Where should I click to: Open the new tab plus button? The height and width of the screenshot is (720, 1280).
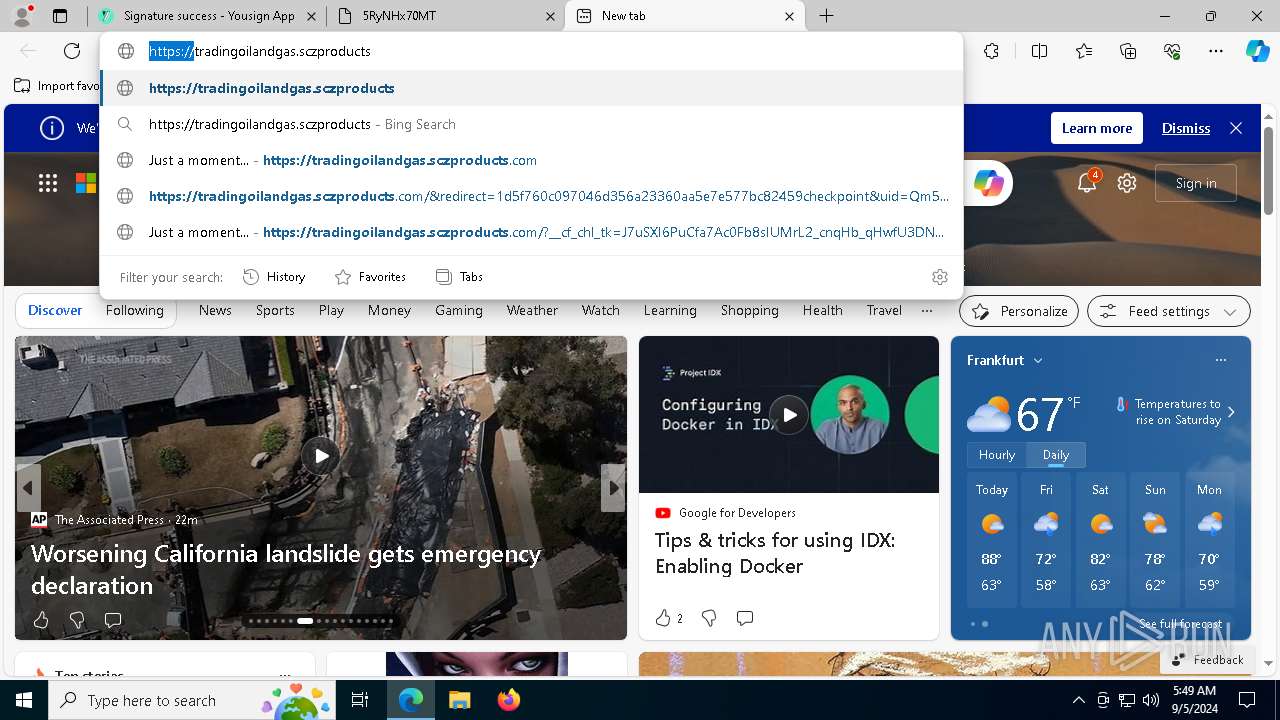[x=826, y=16]
